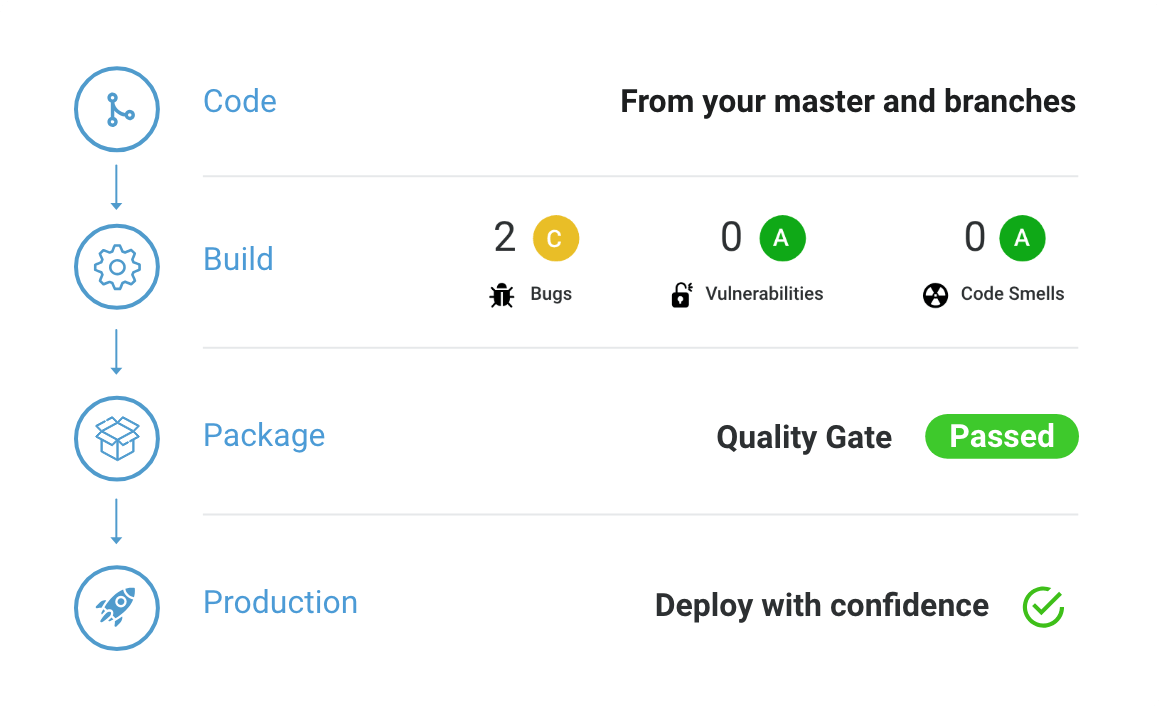Click the bugs count number 2
Viewport: 1160px width, 709px height.
pyautogui.click(x=505, y=238)
